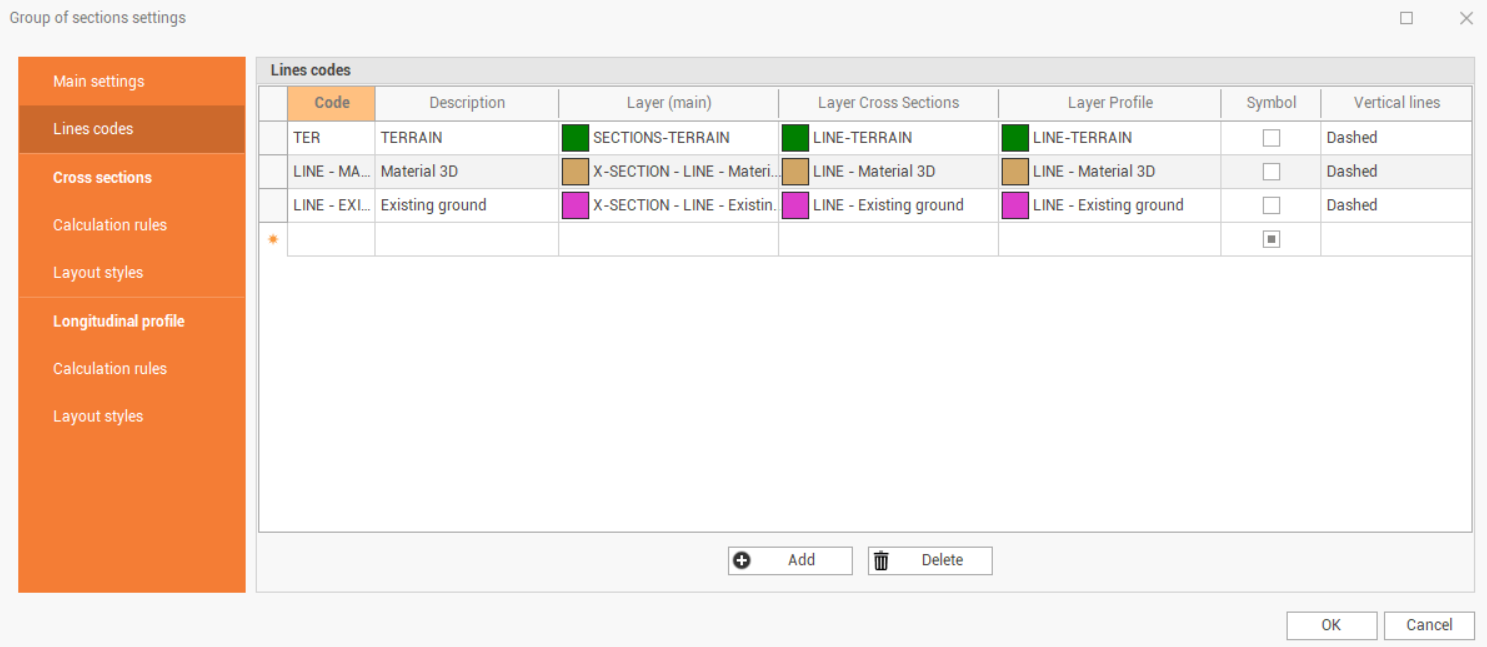1487x647 pixels.
Task: Click magenta swatch in Layer Profile column
Action: 1015,206
